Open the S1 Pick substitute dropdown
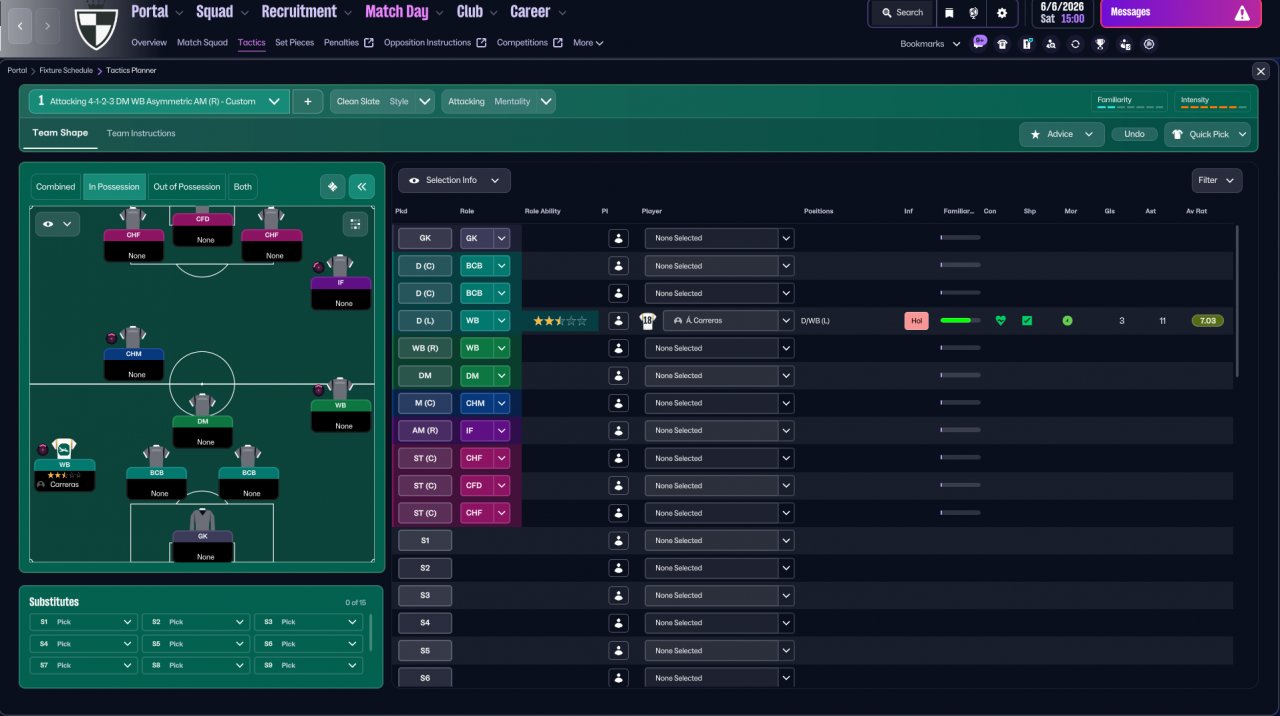Image resolution: width=1280 pixels, height=716 pixels. 83,622
